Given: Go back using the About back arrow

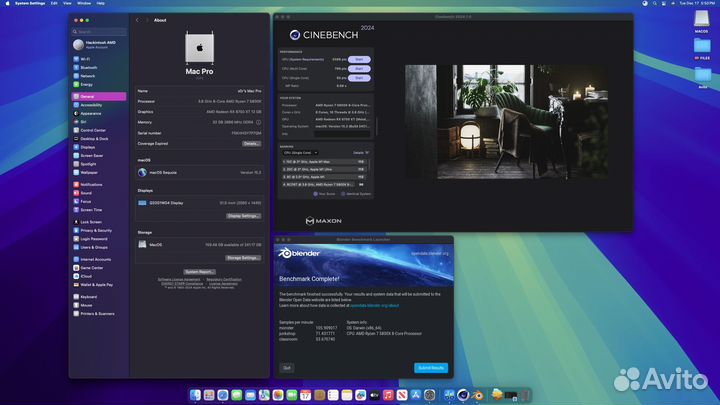Looking at the screenshot, I should pos(138,20).
